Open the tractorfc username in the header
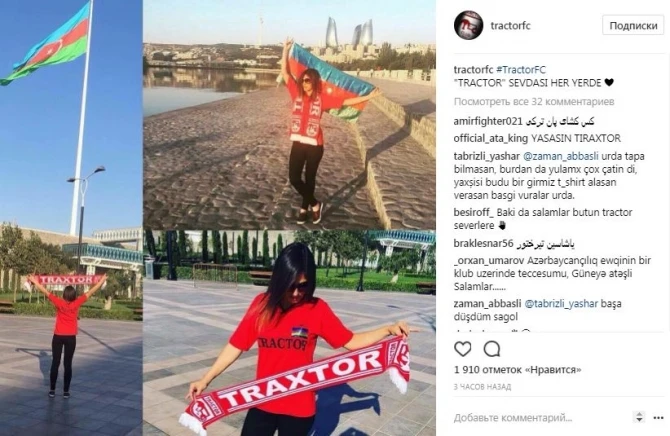Viewport: 670px width, 436px height. [511, 26]
